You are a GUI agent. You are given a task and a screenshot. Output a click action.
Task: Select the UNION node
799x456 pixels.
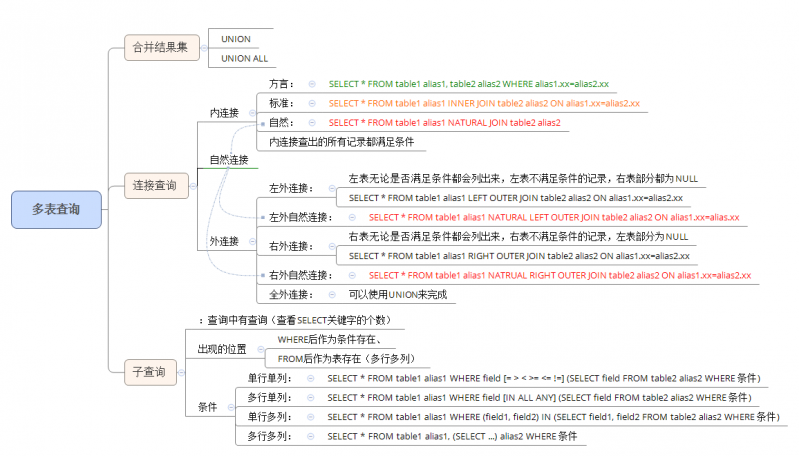[236, 39]
